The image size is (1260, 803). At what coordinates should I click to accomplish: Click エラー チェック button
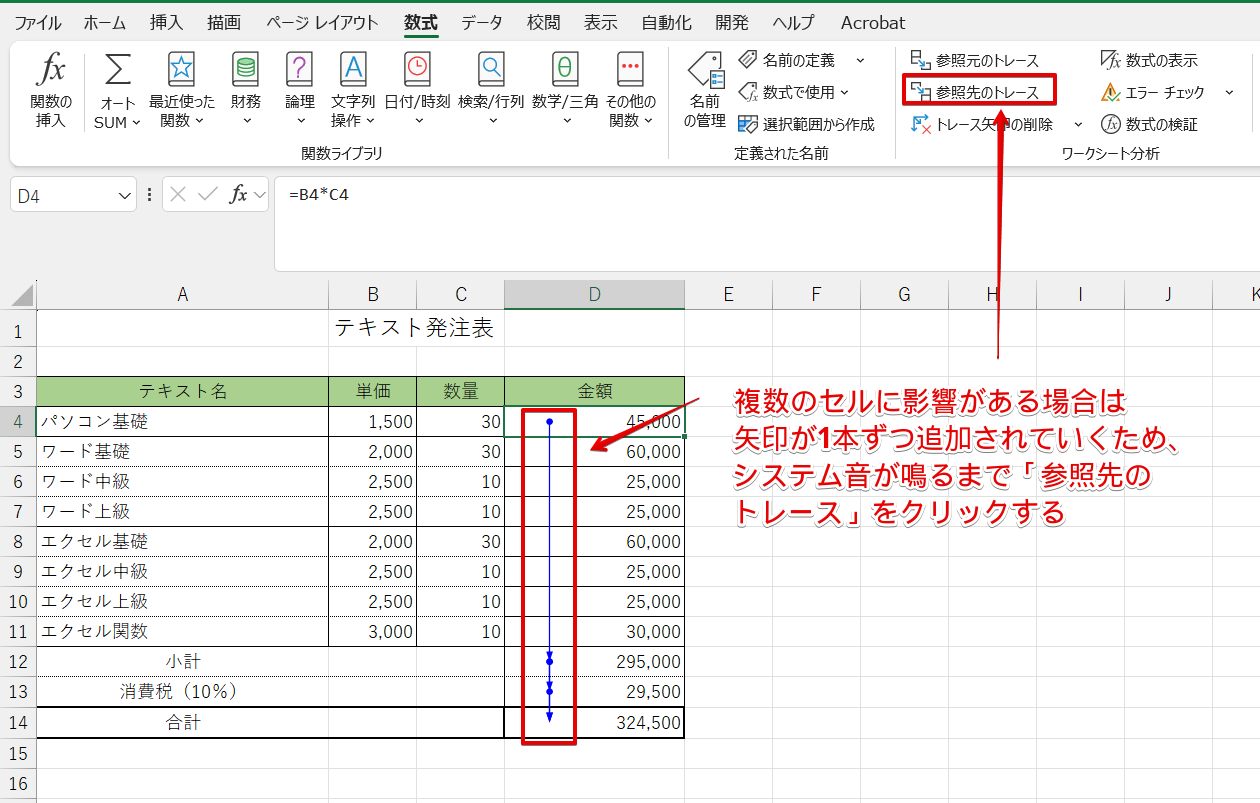click(x=1153, y=92)
